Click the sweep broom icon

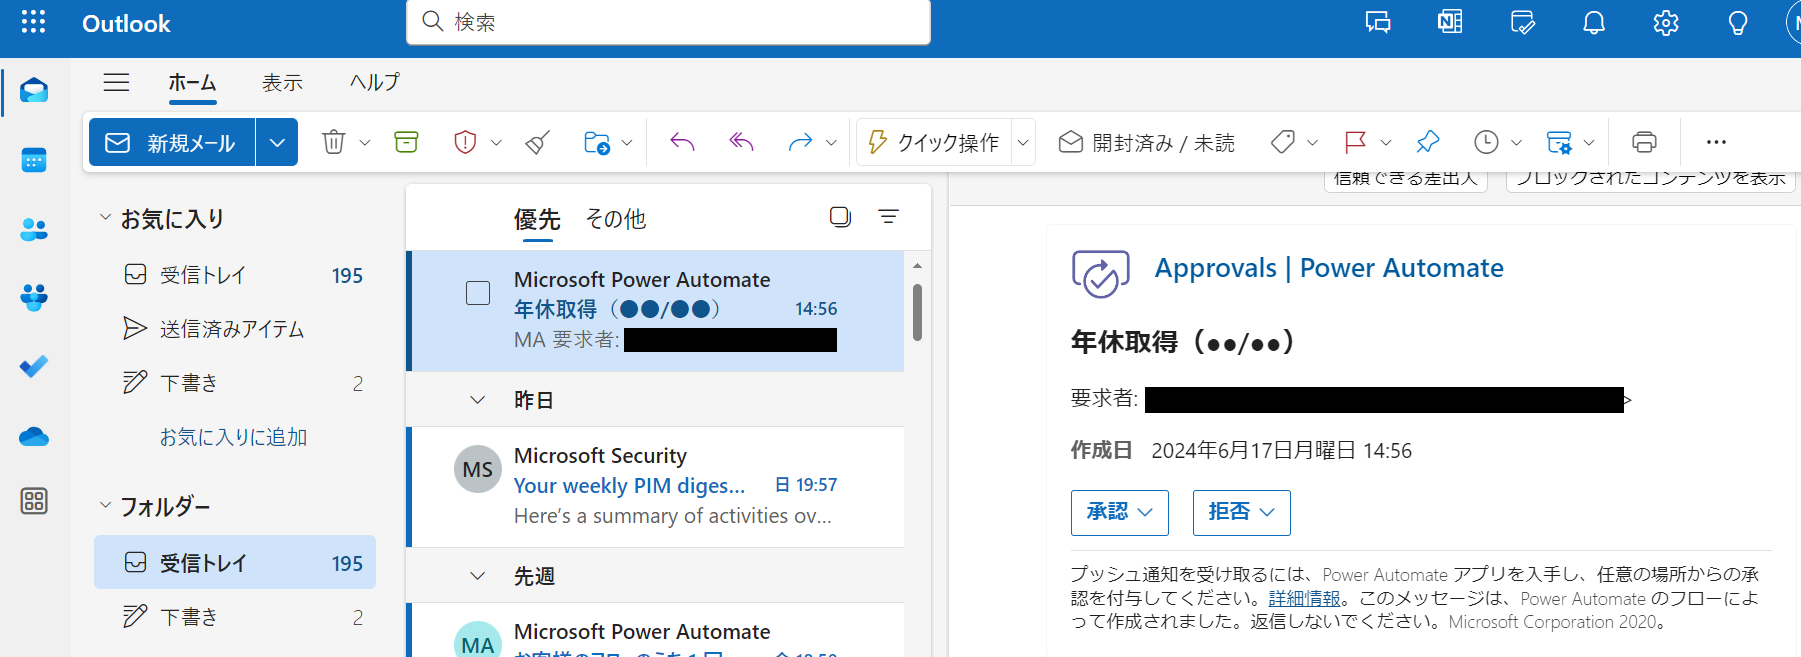point(537,142)
